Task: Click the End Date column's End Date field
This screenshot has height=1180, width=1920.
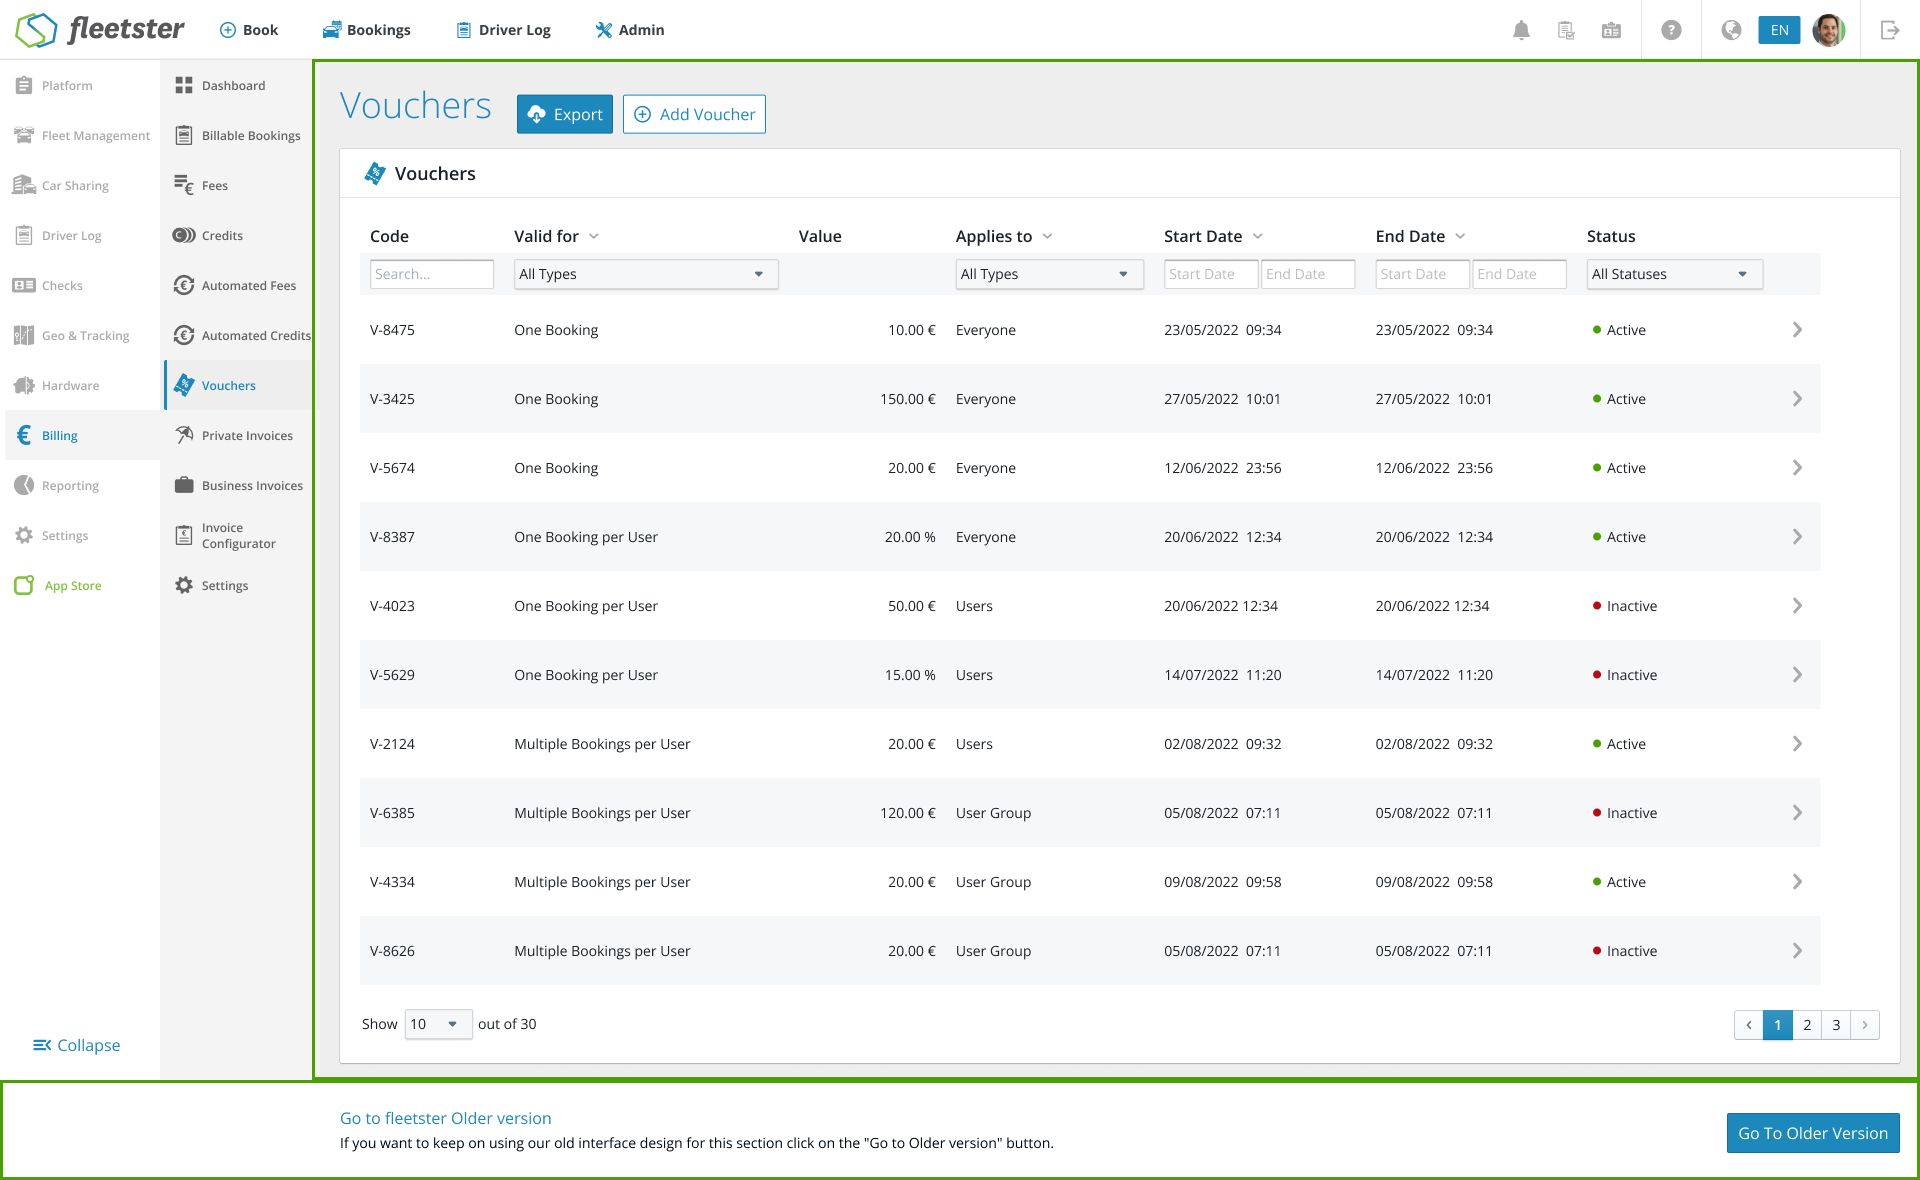Action: click(1519, 274)
